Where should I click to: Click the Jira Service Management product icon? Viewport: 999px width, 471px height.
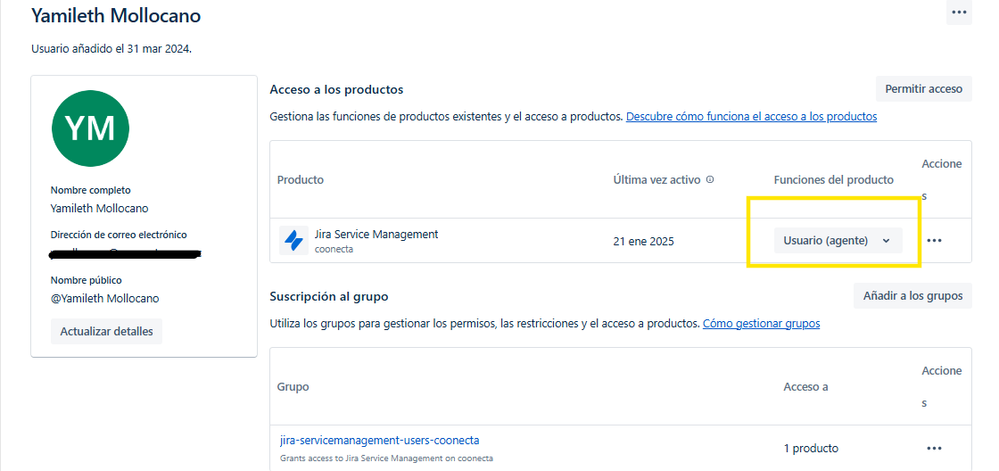294,240
